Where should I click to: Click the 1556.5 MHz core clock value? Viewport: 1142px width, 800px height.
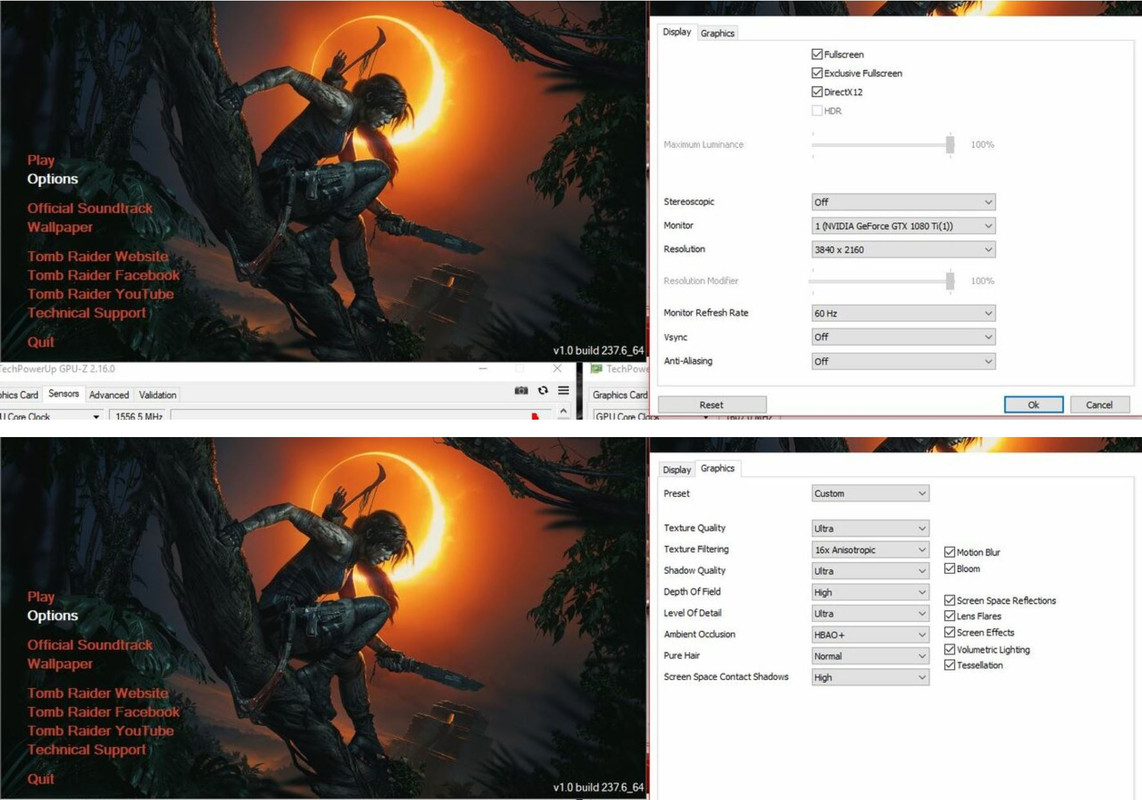coord(138,417)
